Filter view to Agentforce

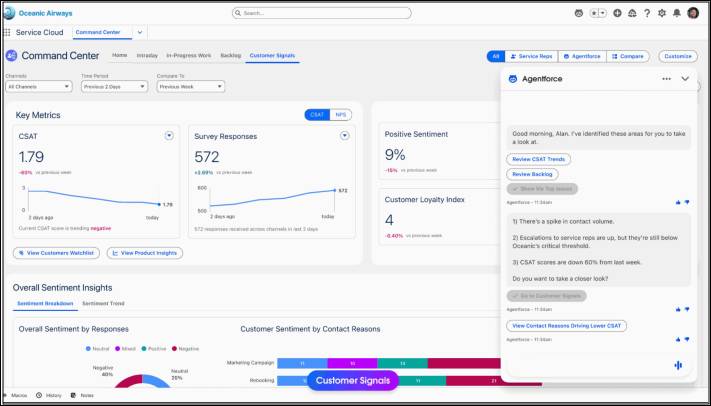(582, 56)
